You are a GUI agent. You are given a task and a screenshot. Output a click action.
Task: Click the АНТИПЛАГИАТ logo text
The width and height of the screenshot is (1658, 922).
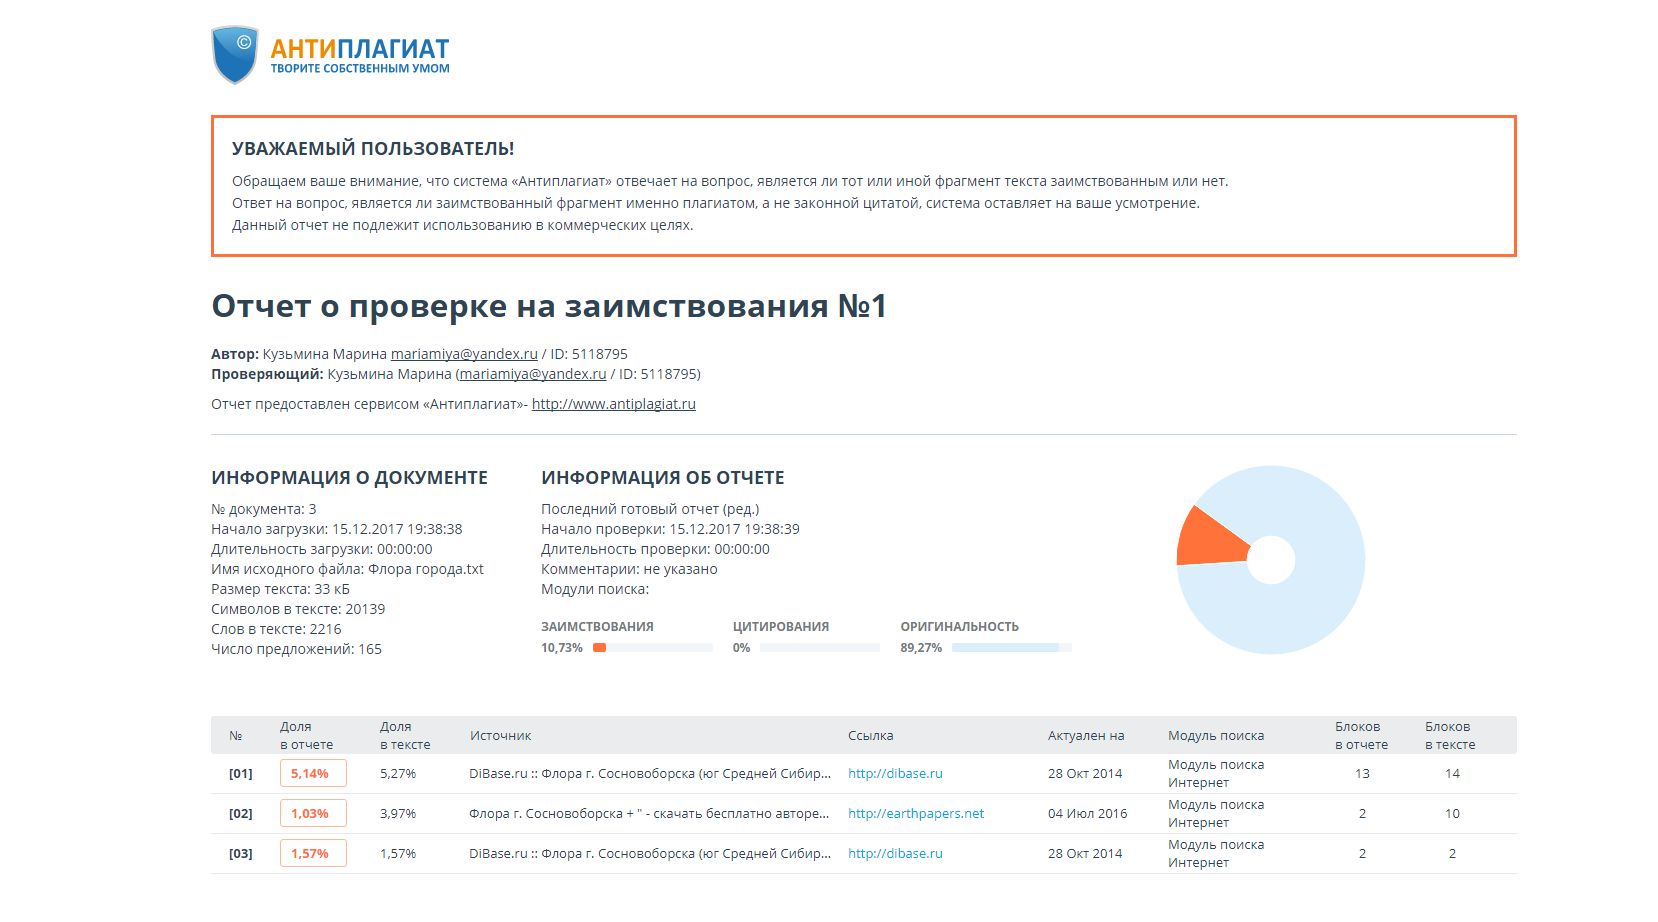(x=360, y=49)
